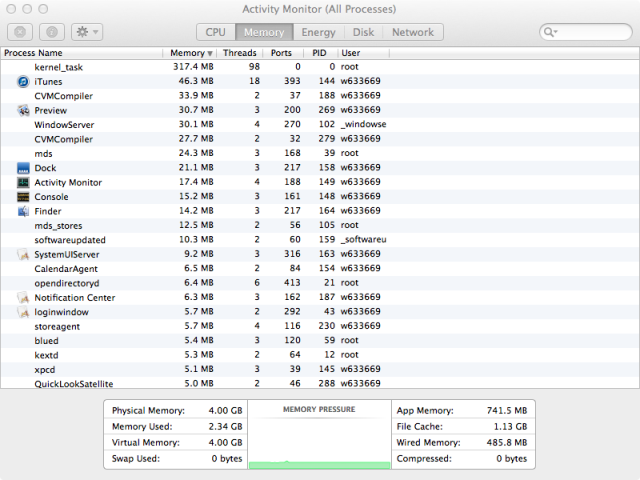The image size is (640, 480).
Task: Select the Console process name
Action: point(51,197)
